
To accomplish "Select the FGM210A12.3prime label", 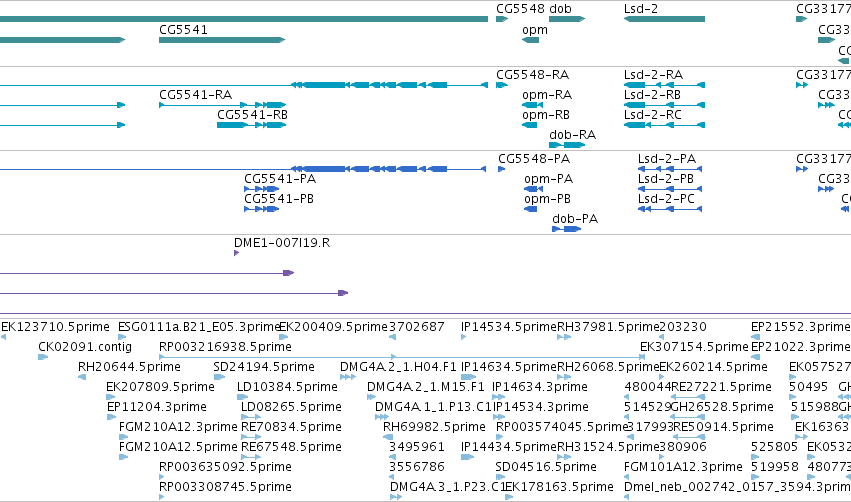I will pos(178,427).
